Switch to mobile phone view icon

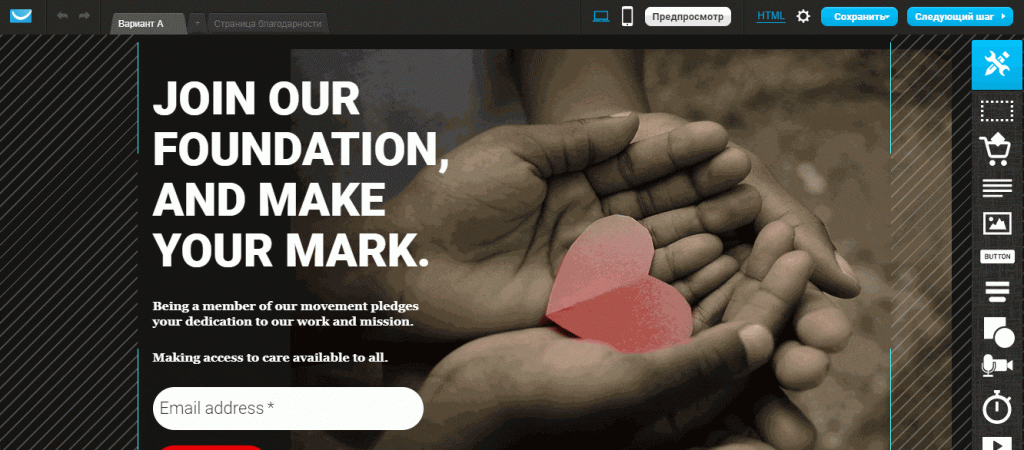click(628, 16)
